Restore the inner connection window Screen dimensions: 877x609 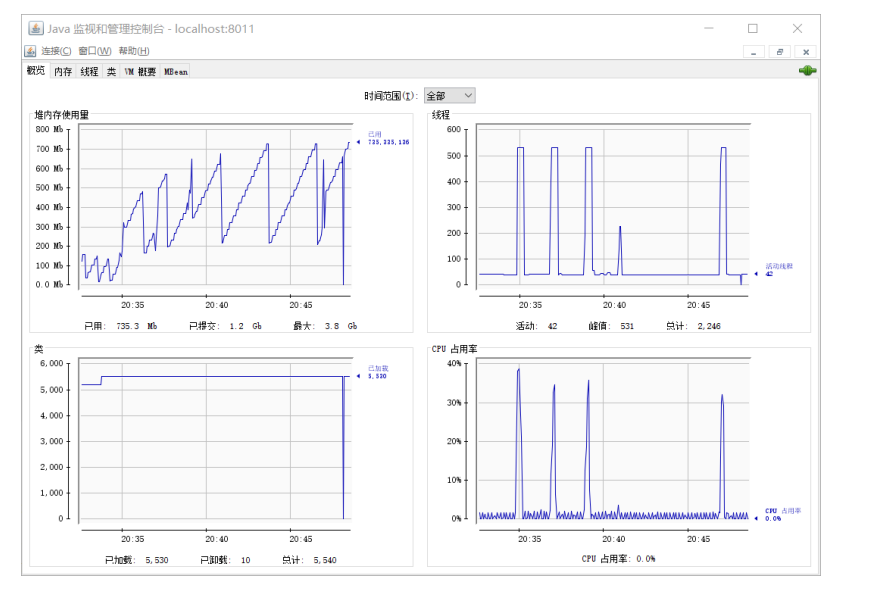(x=780, y=52)
